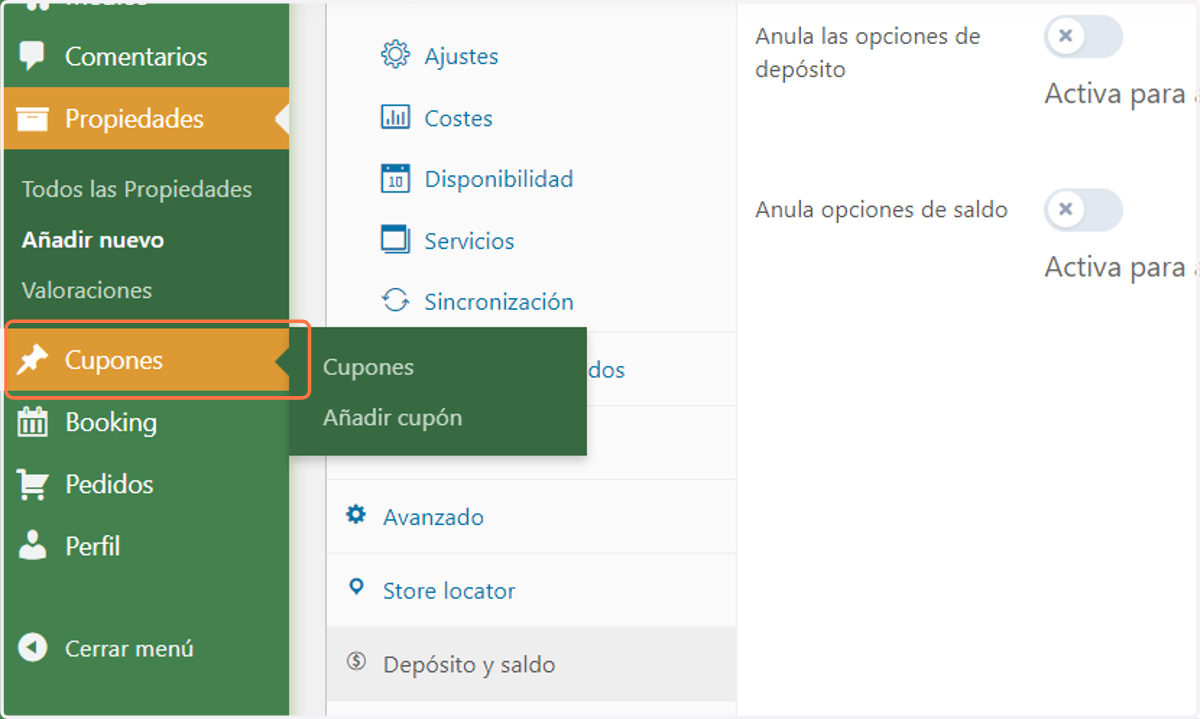This screenshot has height=719, width=1200.
Task: Enable the Anula las opciones de depósito toggle
Action: 1083,37
